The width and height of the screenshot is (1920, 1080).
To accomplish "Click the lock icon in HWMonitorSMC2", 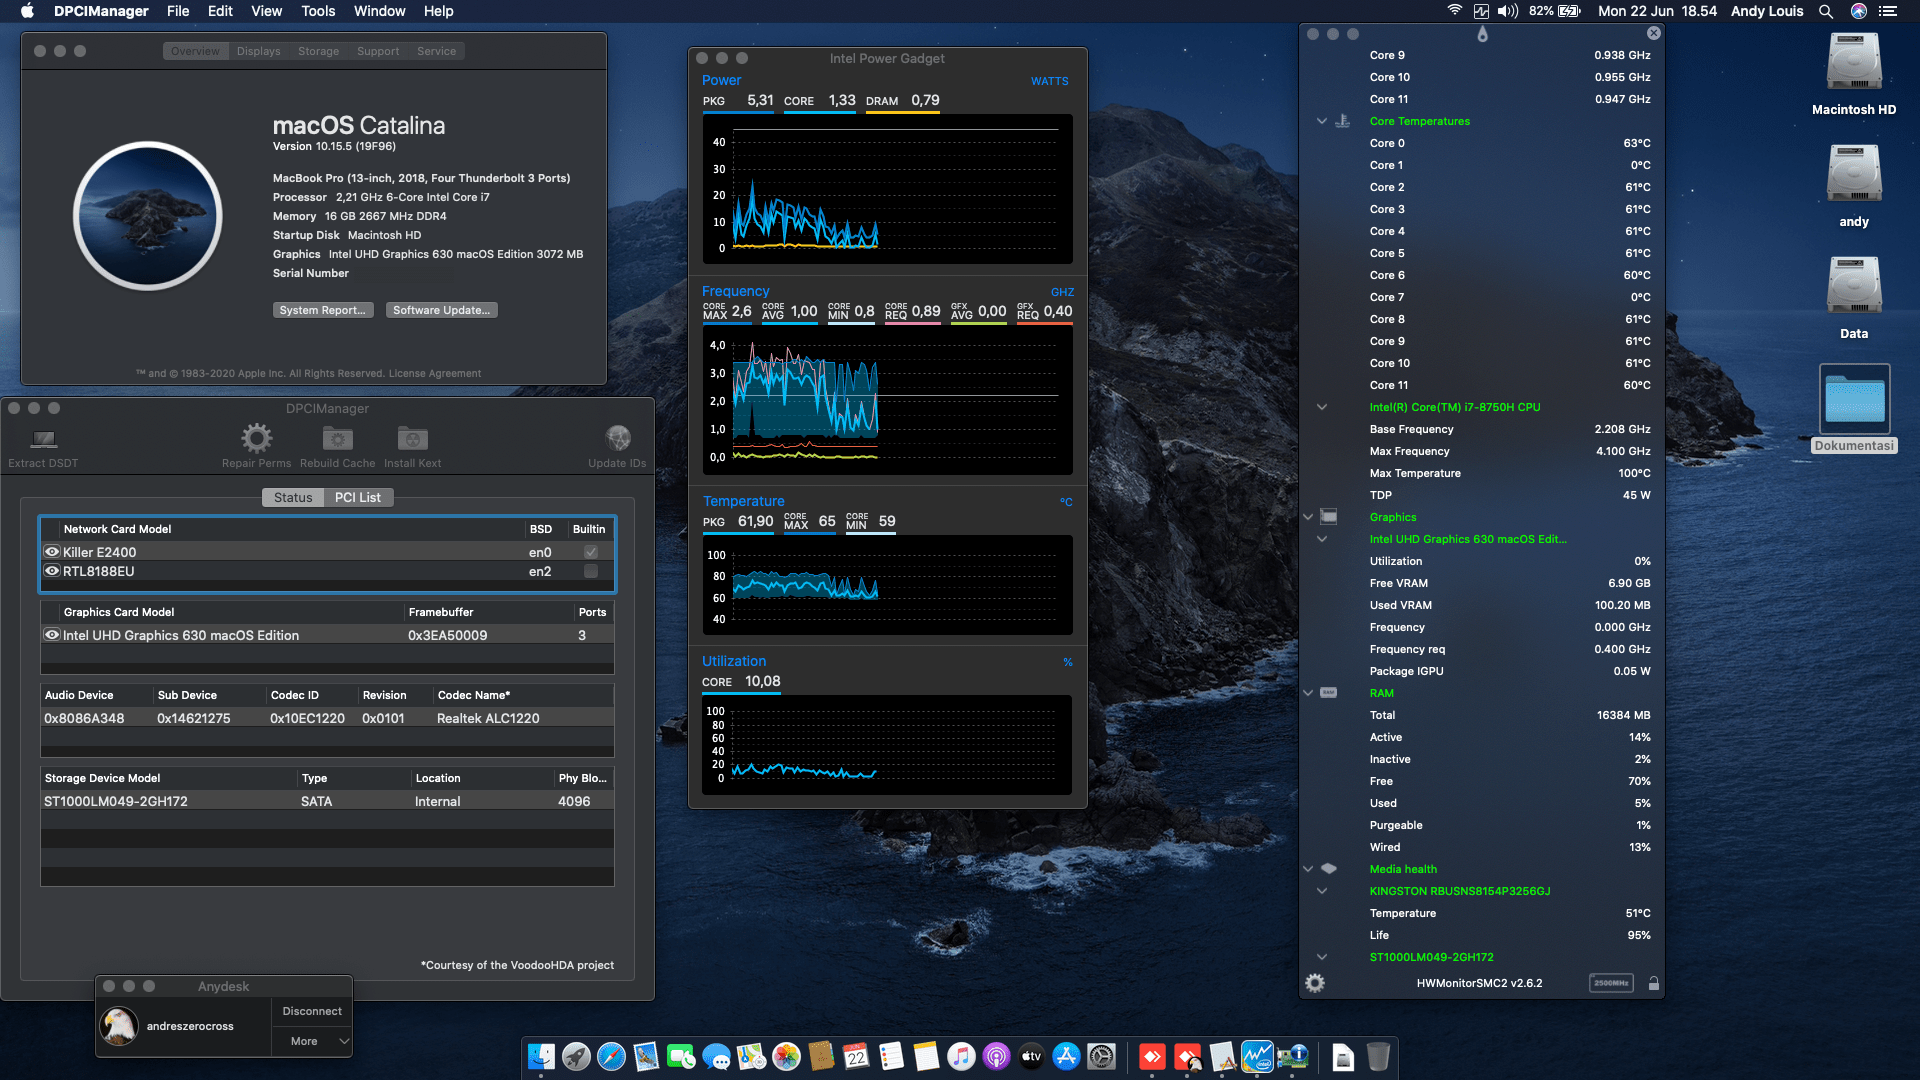I will click(1654, 983).
